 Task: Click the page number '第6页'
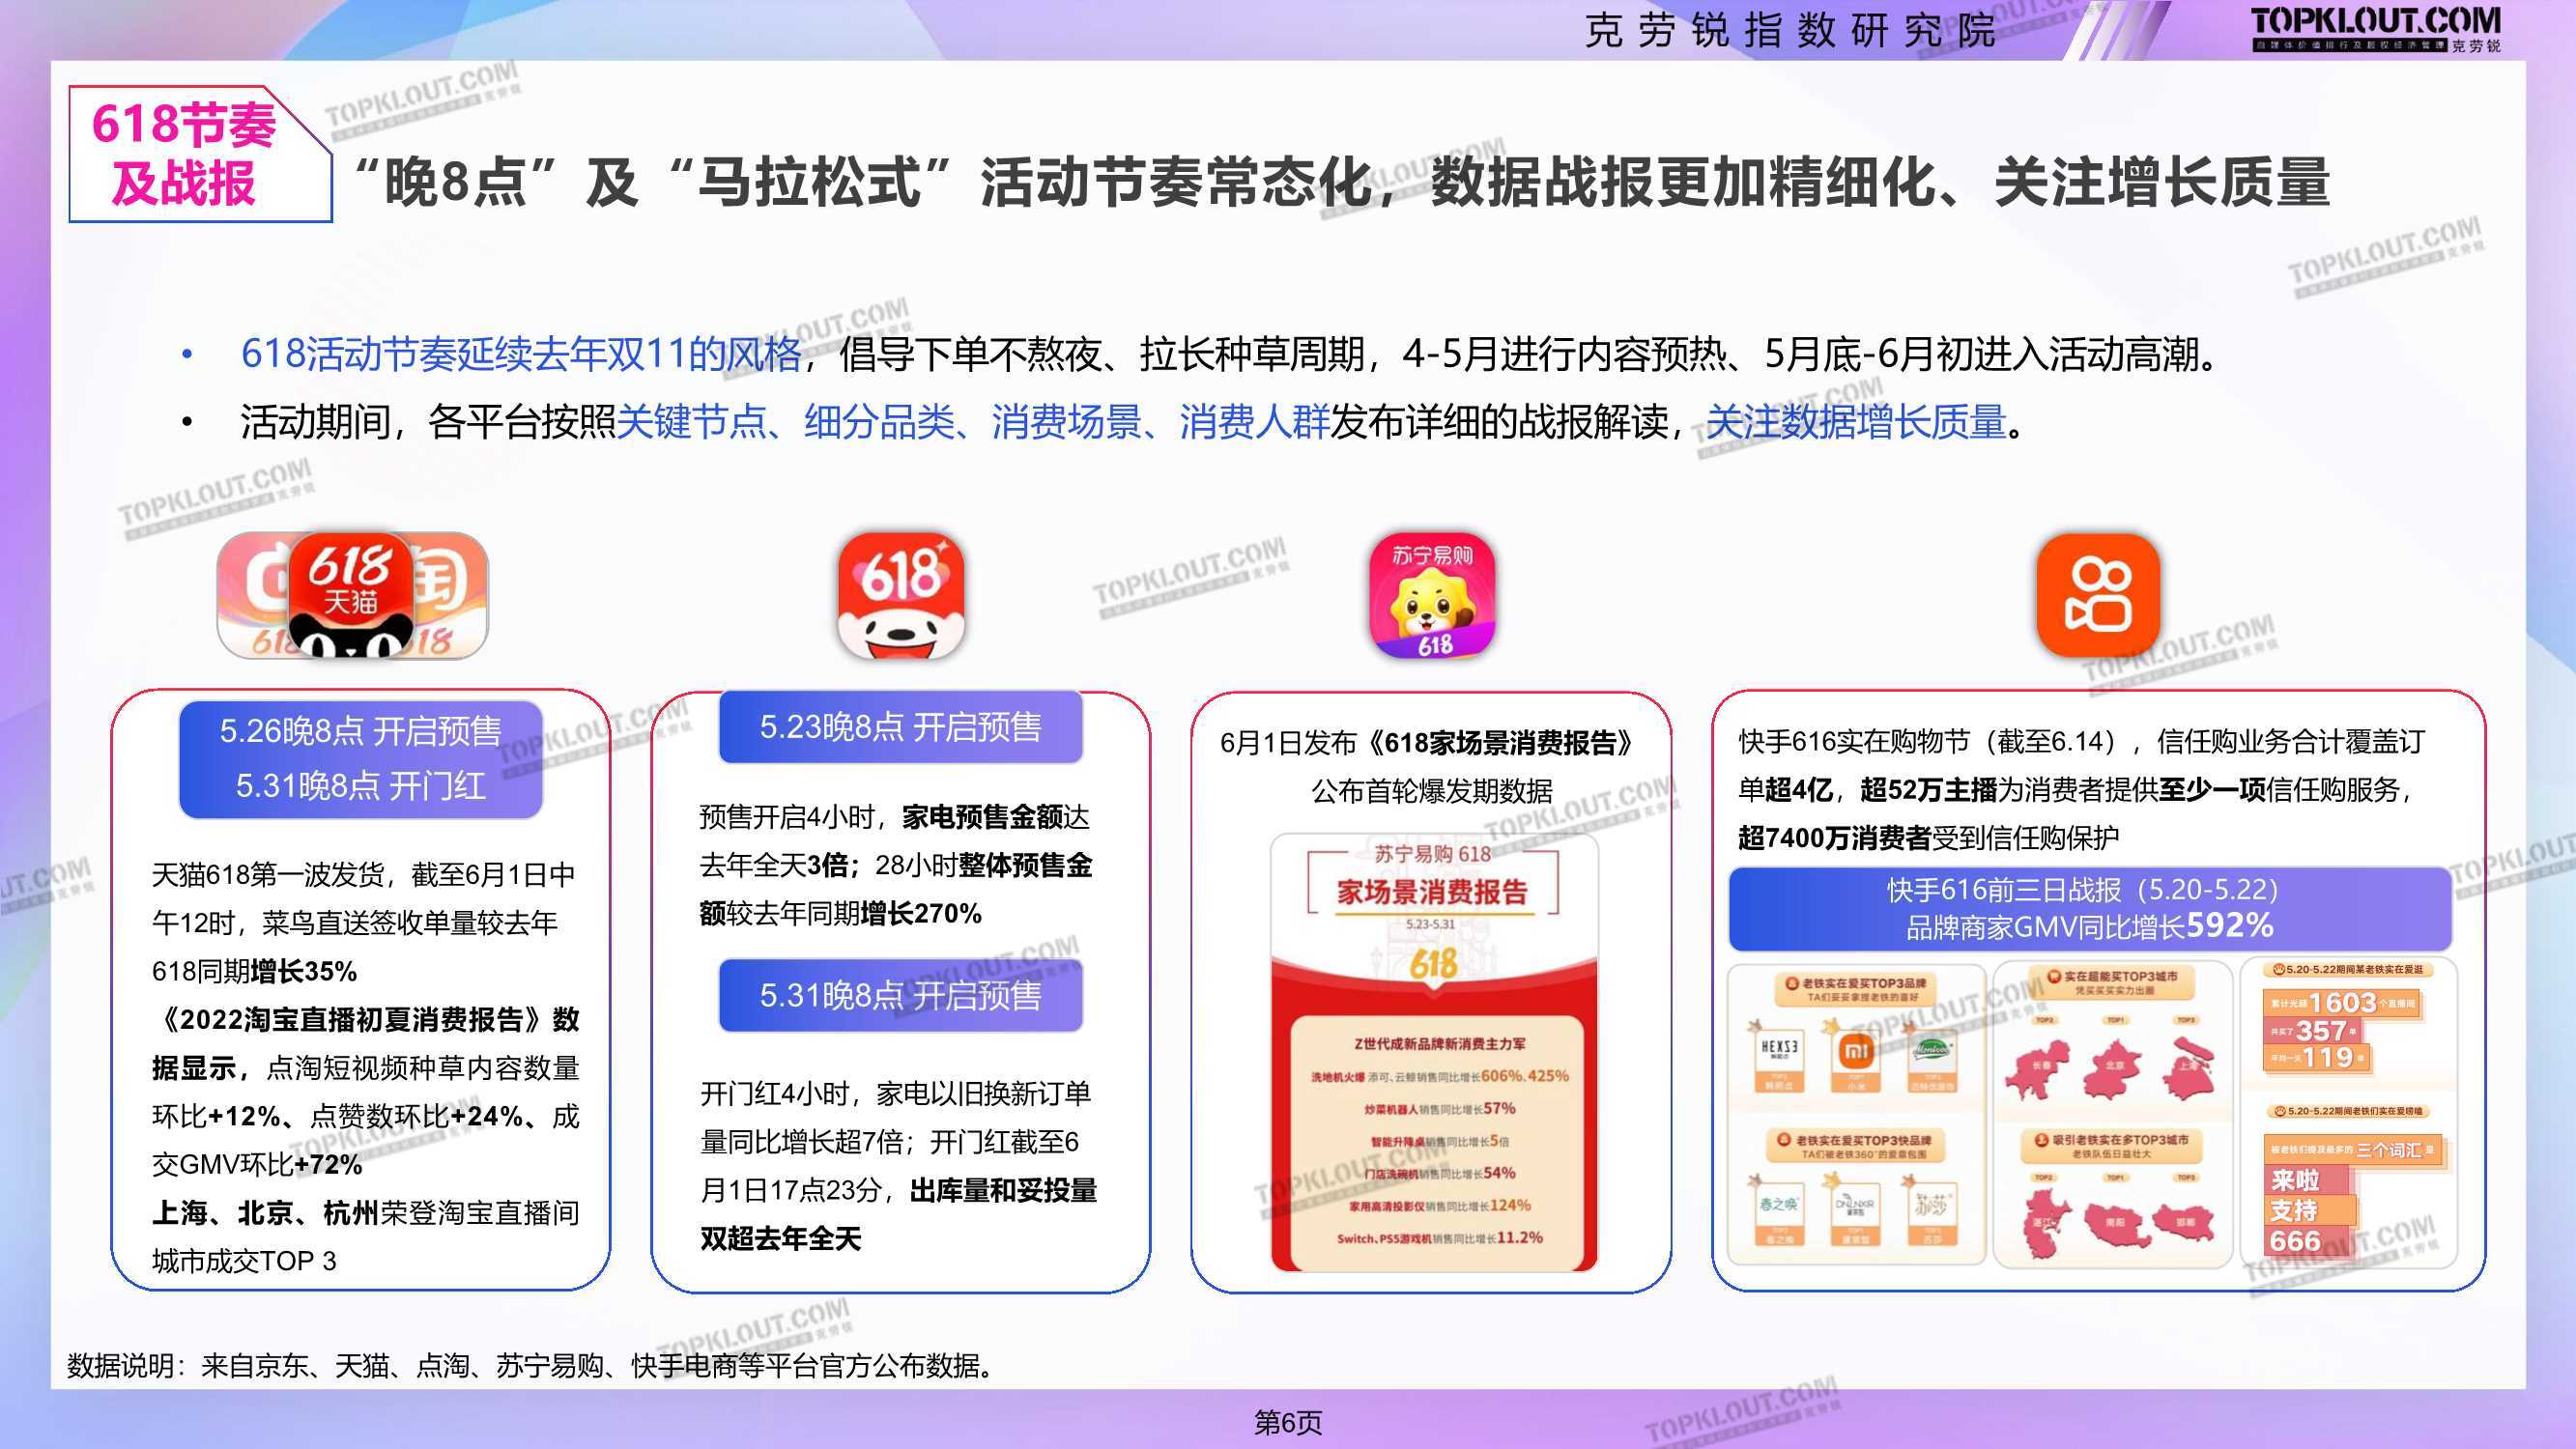tap(1288, 1422)
